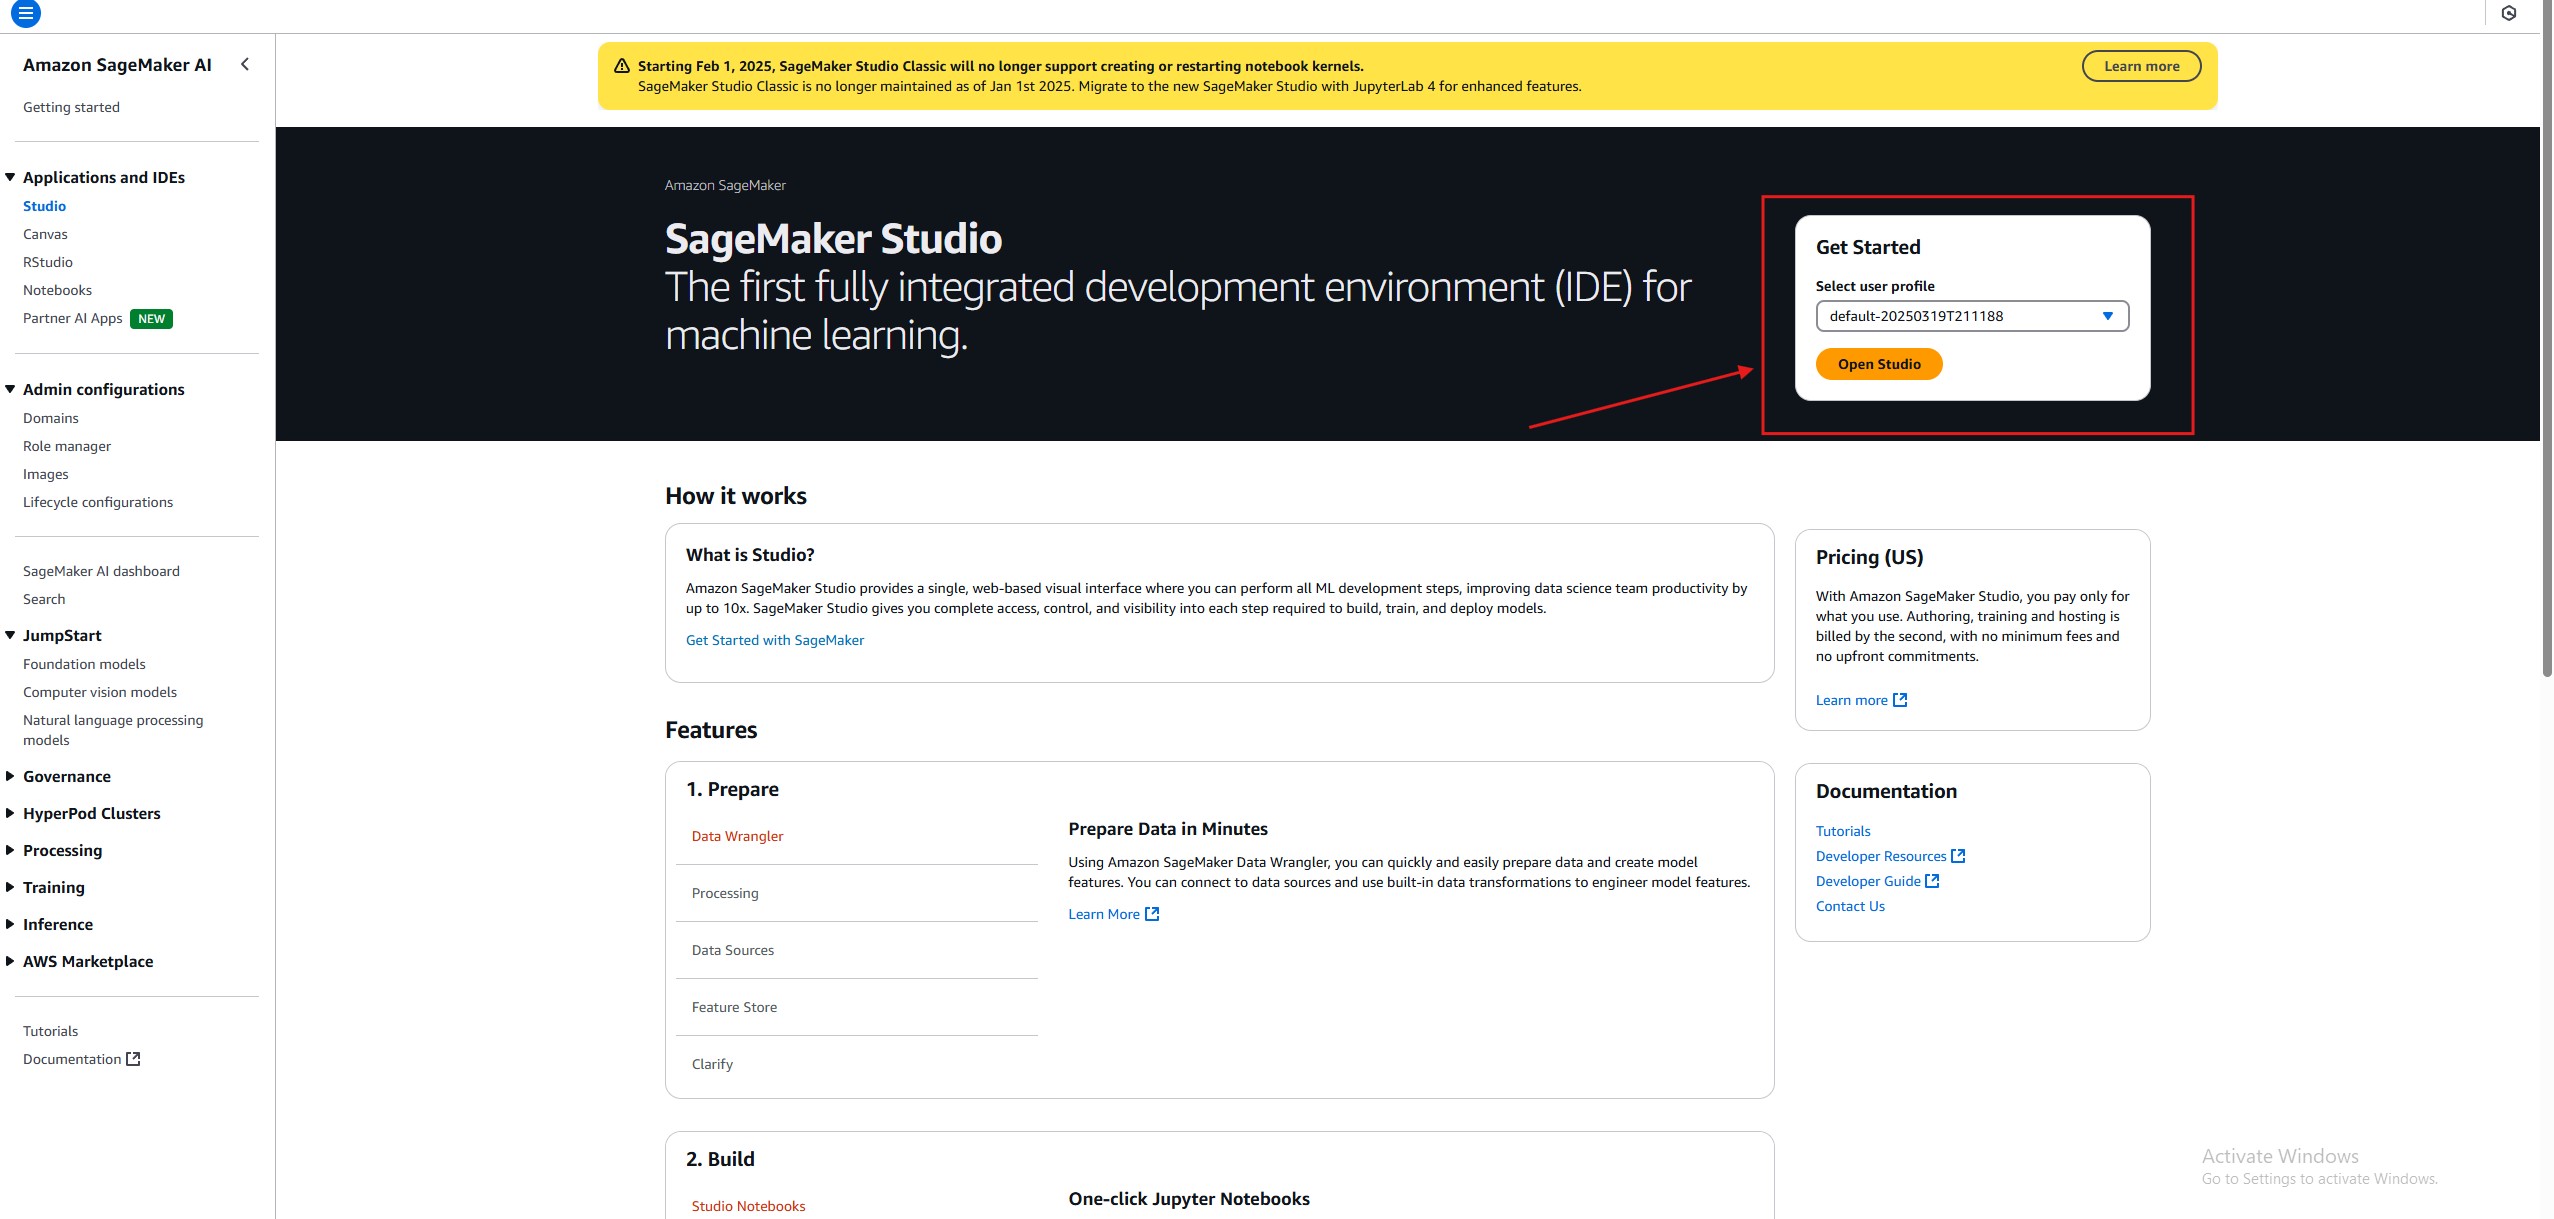Click the blue hamburger menu icon
This screenshot has width=2554, height=1219.
click(26, 14)
